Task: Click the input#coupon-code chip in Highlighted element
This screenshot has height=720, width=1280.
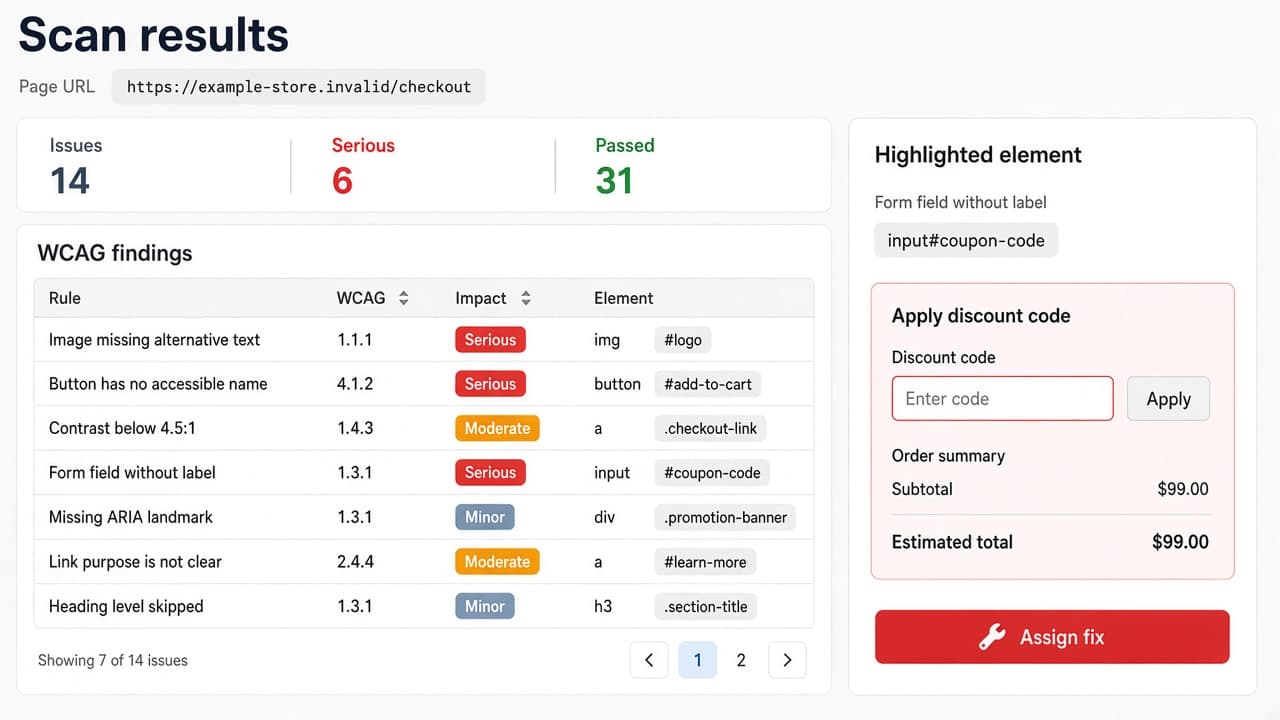Action: 966,240
